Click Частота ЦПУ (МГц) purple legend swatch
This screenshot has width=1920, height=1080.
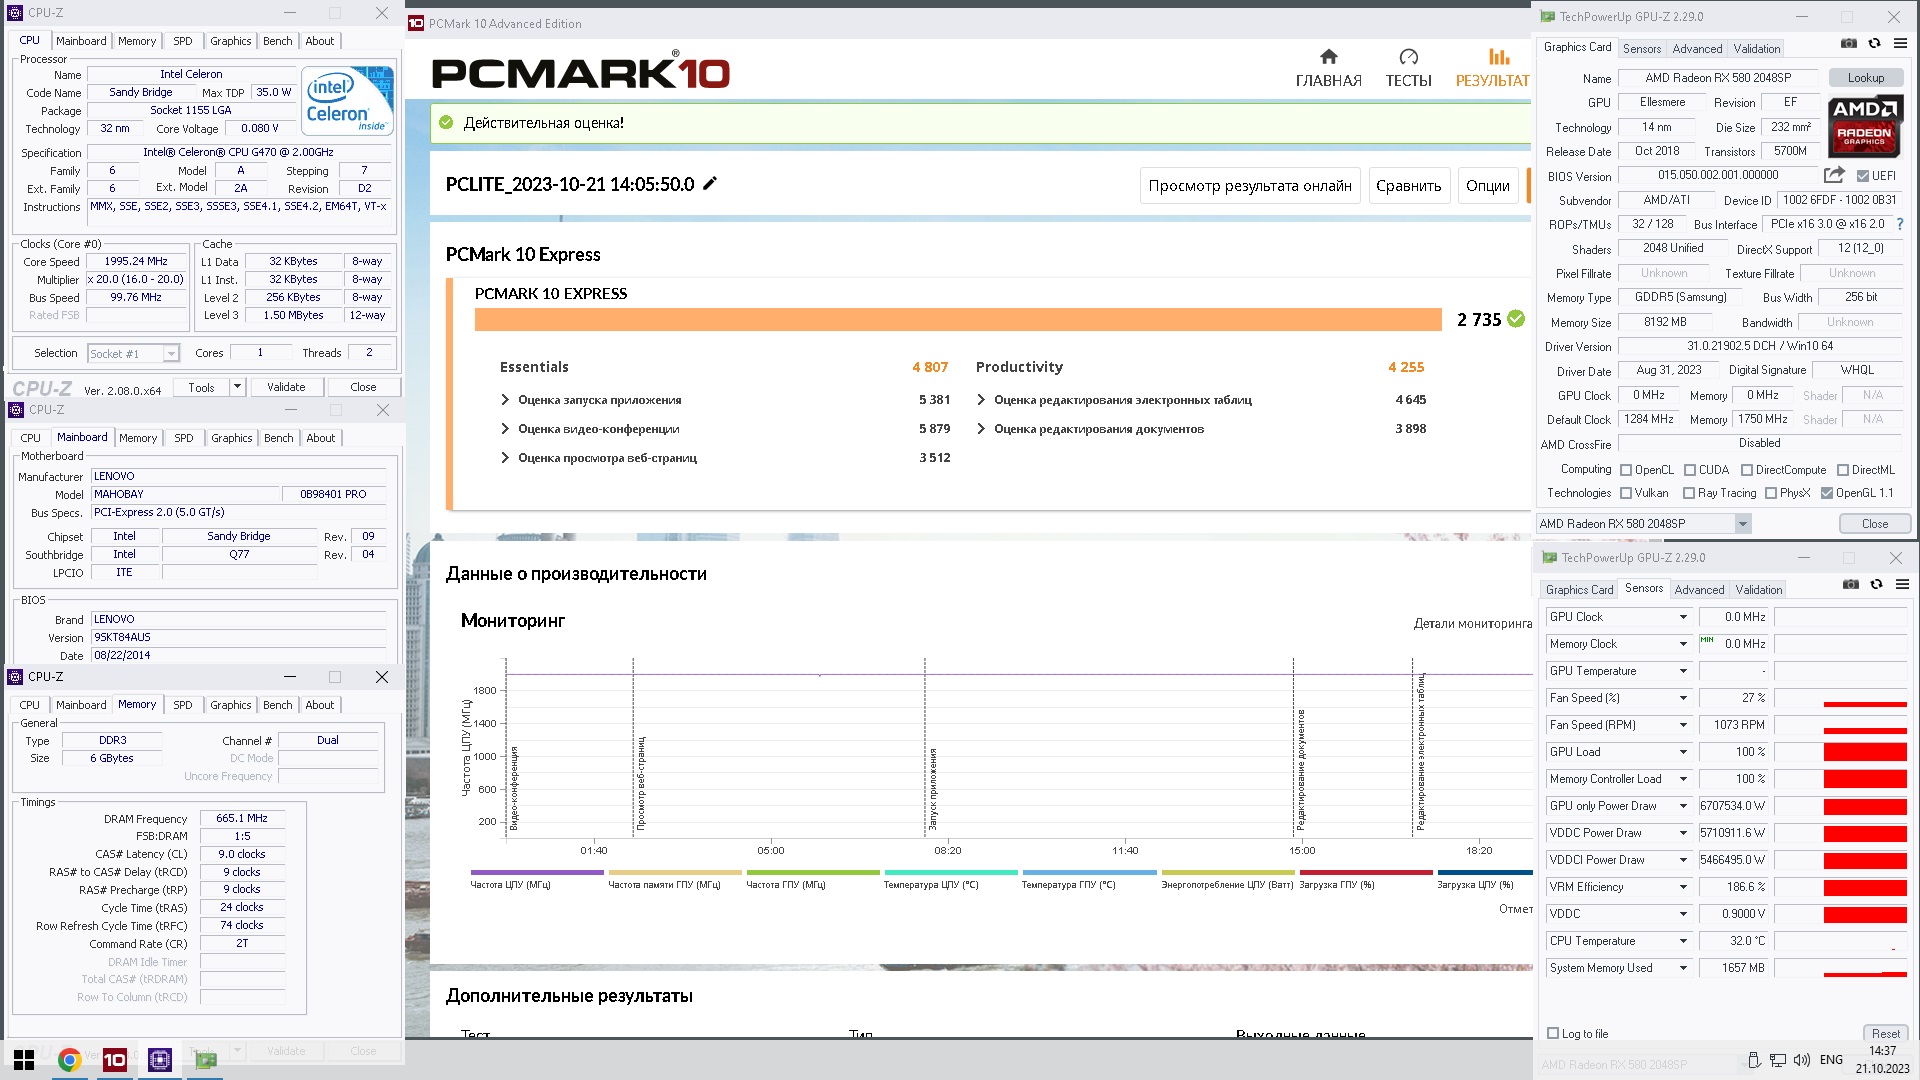coord(537,872)
